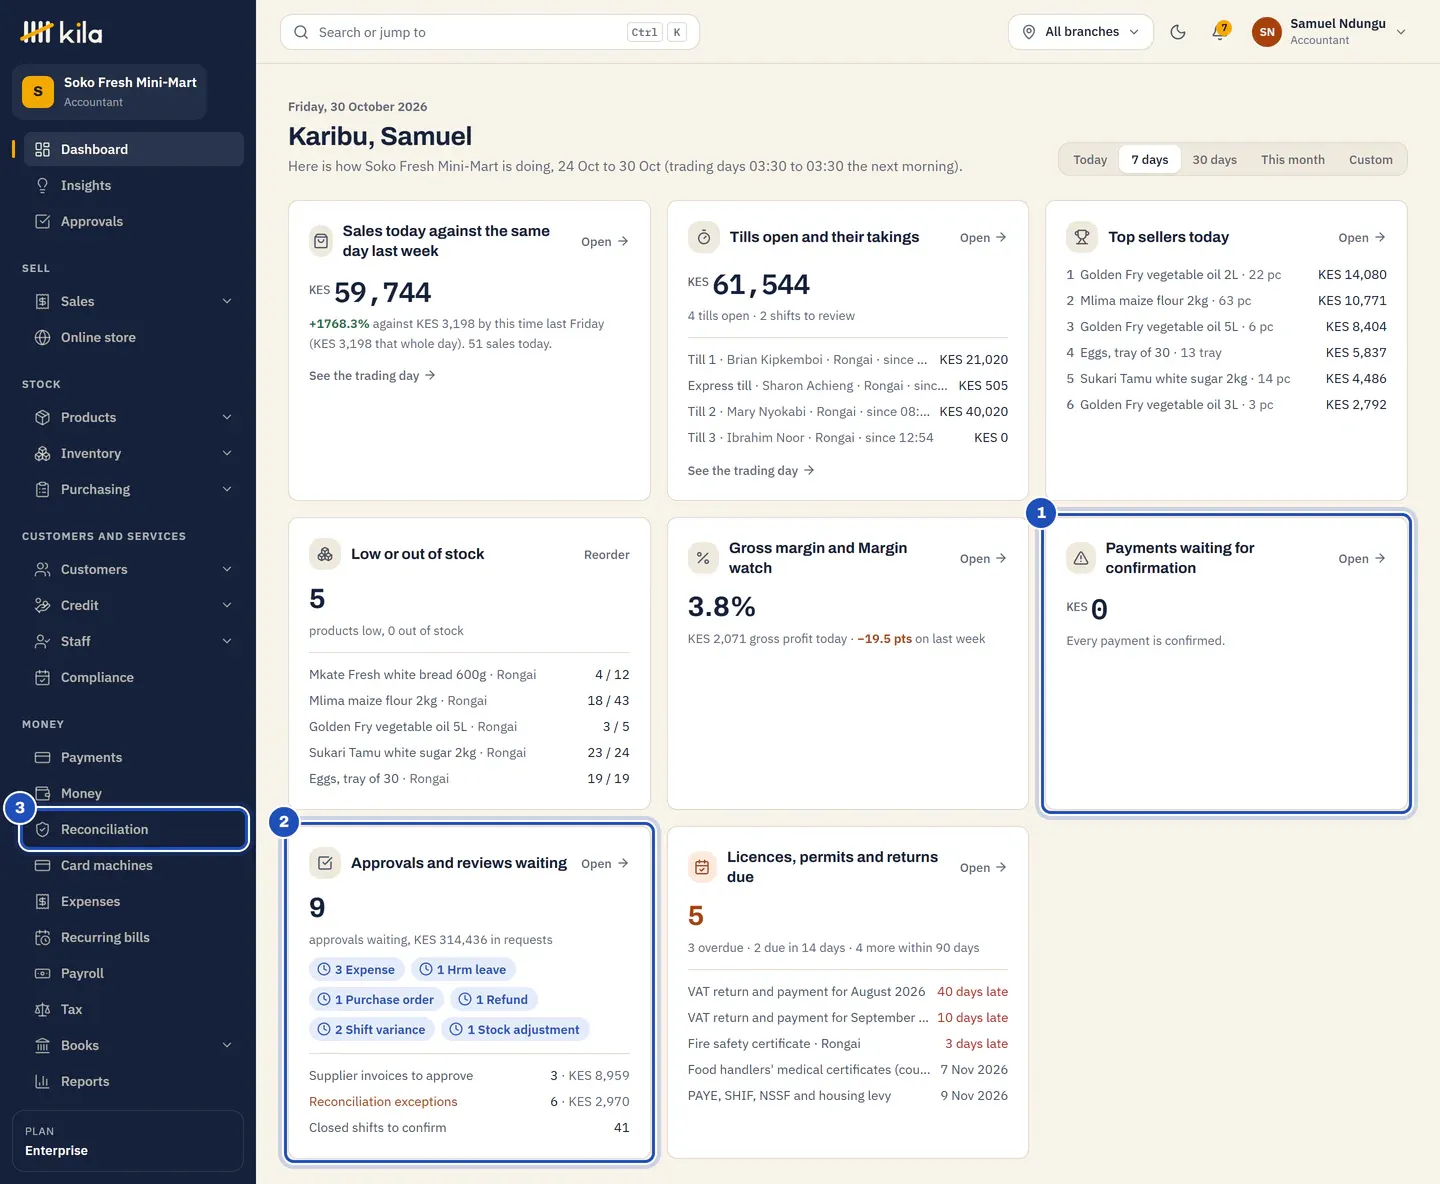Click 'Till 2 · Mary Nyokabi' row
Screen dimensions: 1440x1184
tap(848, 411)
